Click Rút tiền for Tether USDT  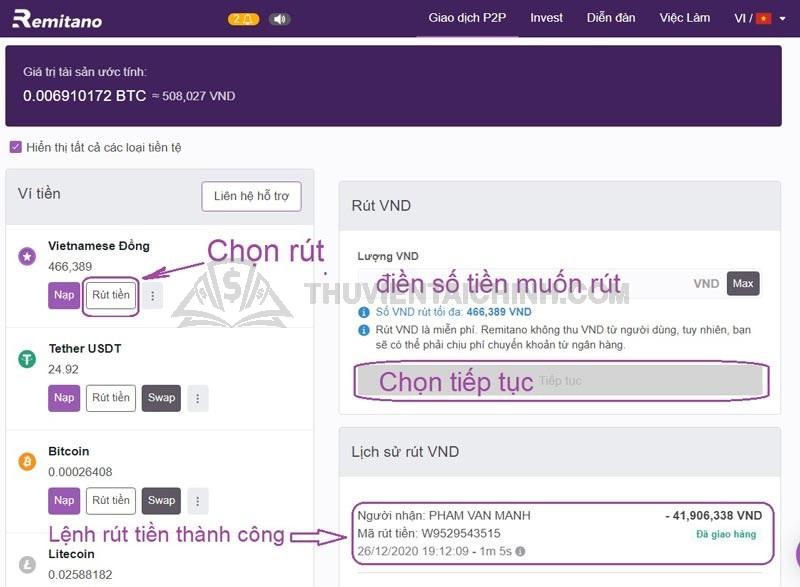pos(111,398)
